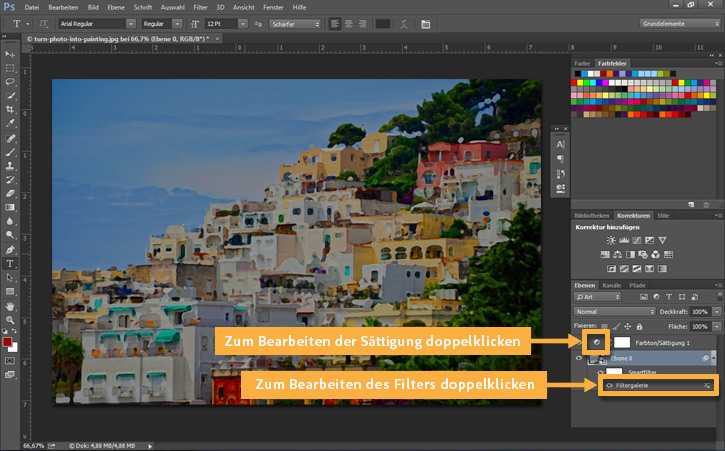Screen dimensions: 725x451
Task: Toggle filter for pixel layers
Action: click(644, 297)
